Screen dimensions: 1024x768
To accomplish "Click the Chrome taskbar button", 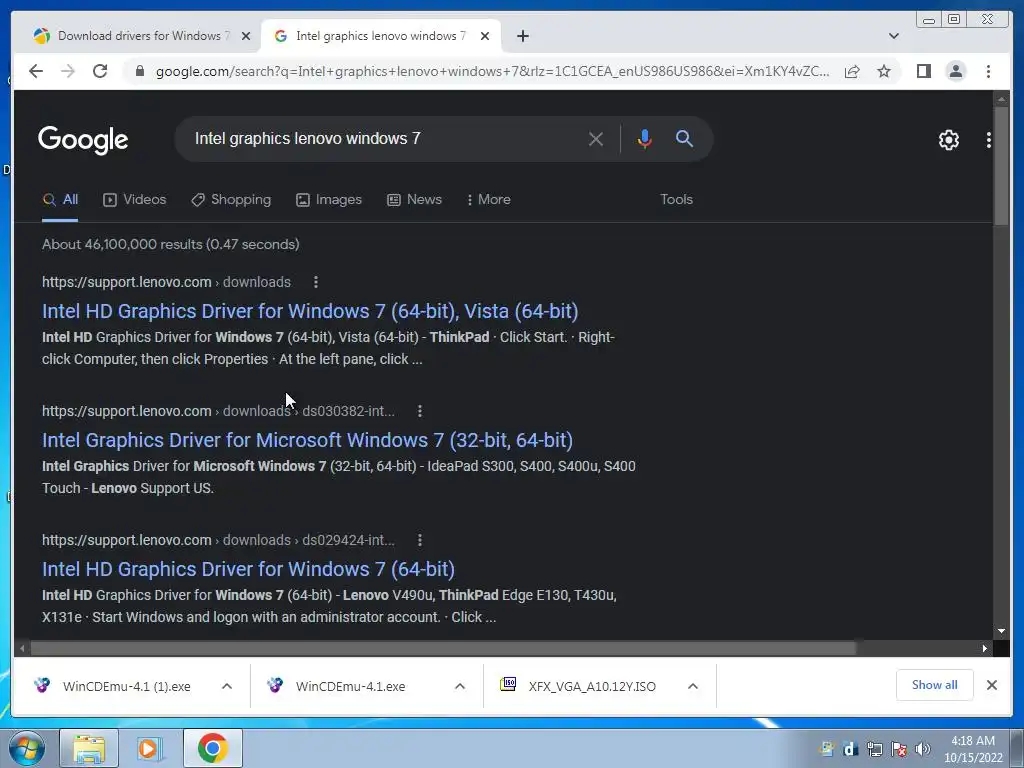I will click(x=212, y=748).
